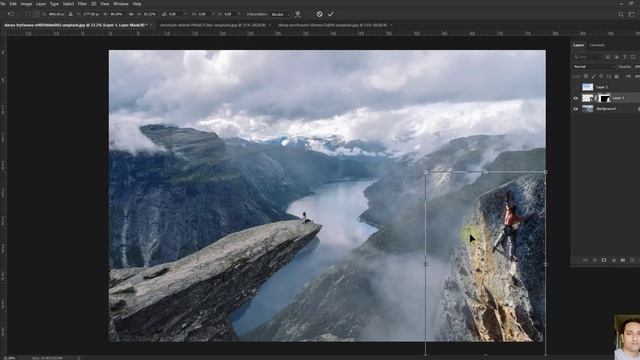Click the zoom percentage in status bar
The width and height of the screenshot is (640, 360).
coord(9,358)
